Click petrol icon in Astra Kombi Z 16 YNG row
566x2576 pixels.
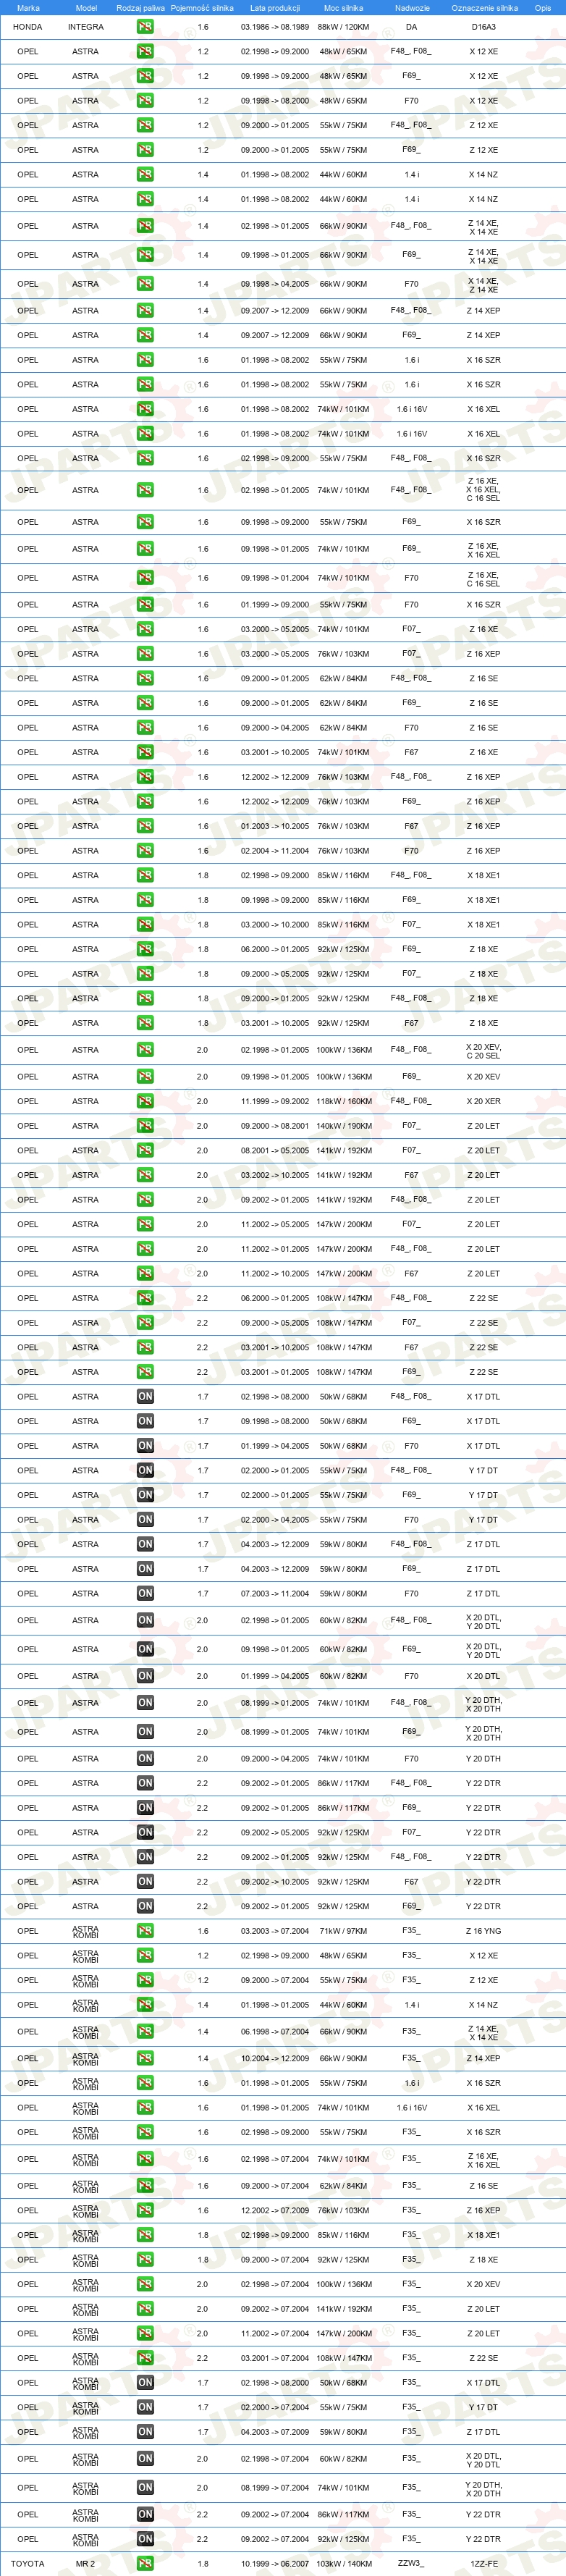click(145, 1930)
